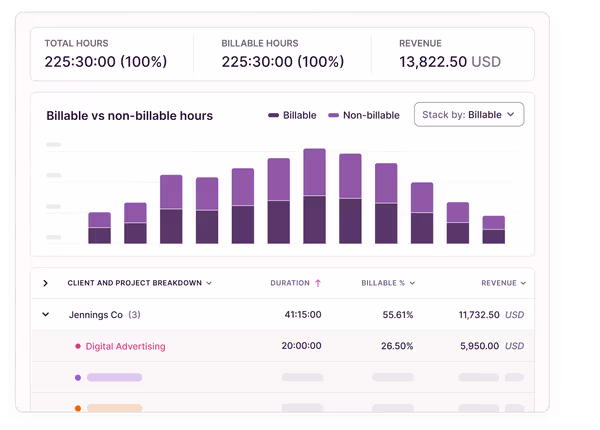Click the Jennings Co client name
The width and height of the screenshot is (600, 430).
click(96, 314)
